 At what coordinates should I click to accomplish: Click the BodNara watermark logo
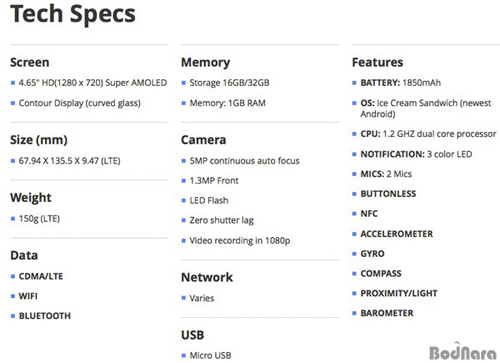463,352
